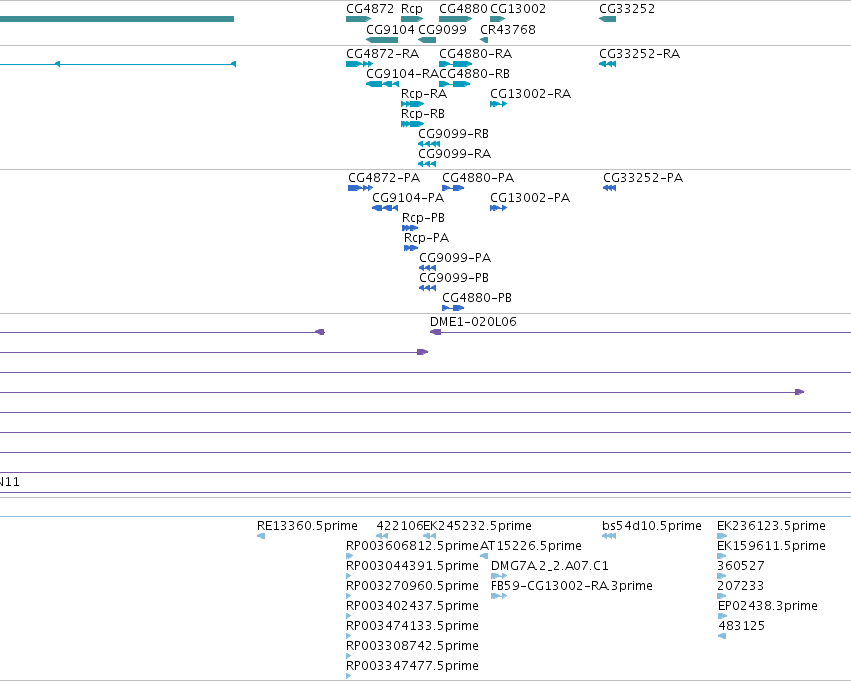Select the CG4880-RA transcript label
851x681 pixels.
click(x=475, y=54)
